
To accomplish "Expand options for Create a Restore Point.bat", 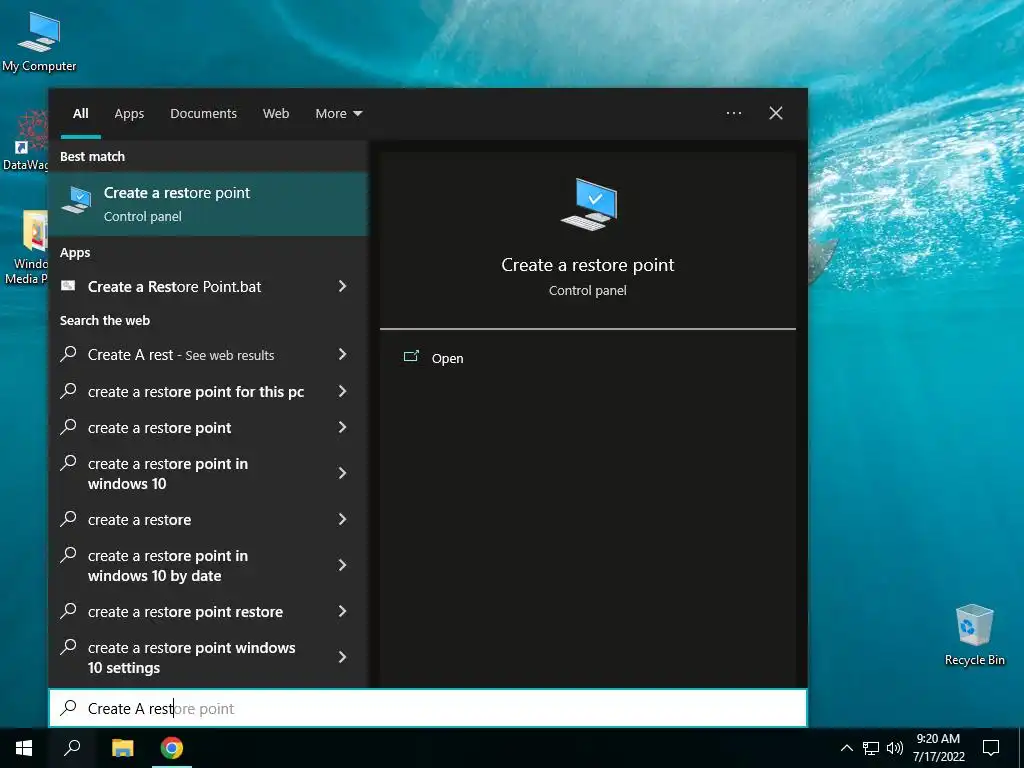I will coord(343,286).
